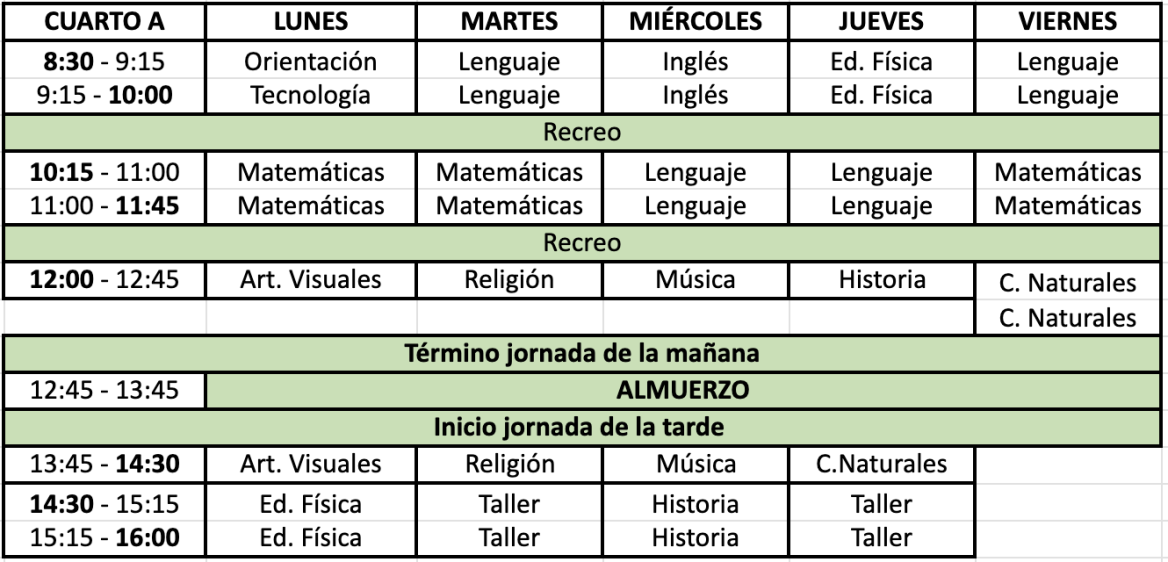The width and height of the screenshot is (1168, 562).
Task: Click the 12:00 - 12:45 time cell
Action: pyautogui.click(x=104, y=280)
